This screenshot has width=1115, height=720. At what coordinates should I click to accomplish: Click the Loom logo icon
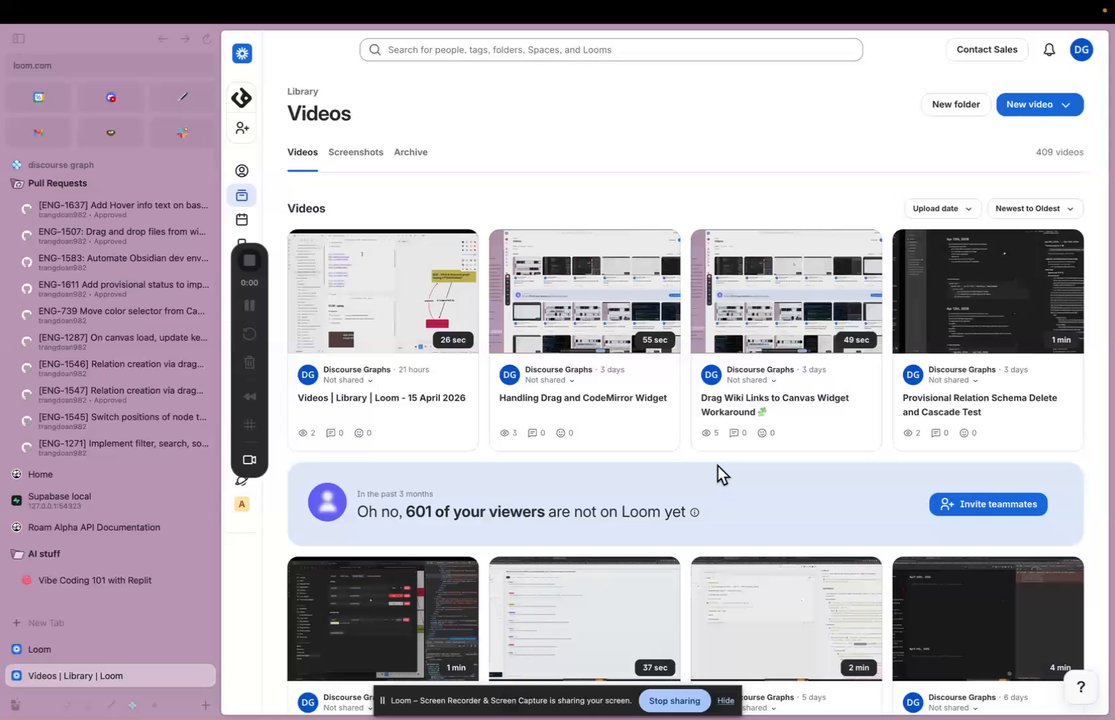242,53
